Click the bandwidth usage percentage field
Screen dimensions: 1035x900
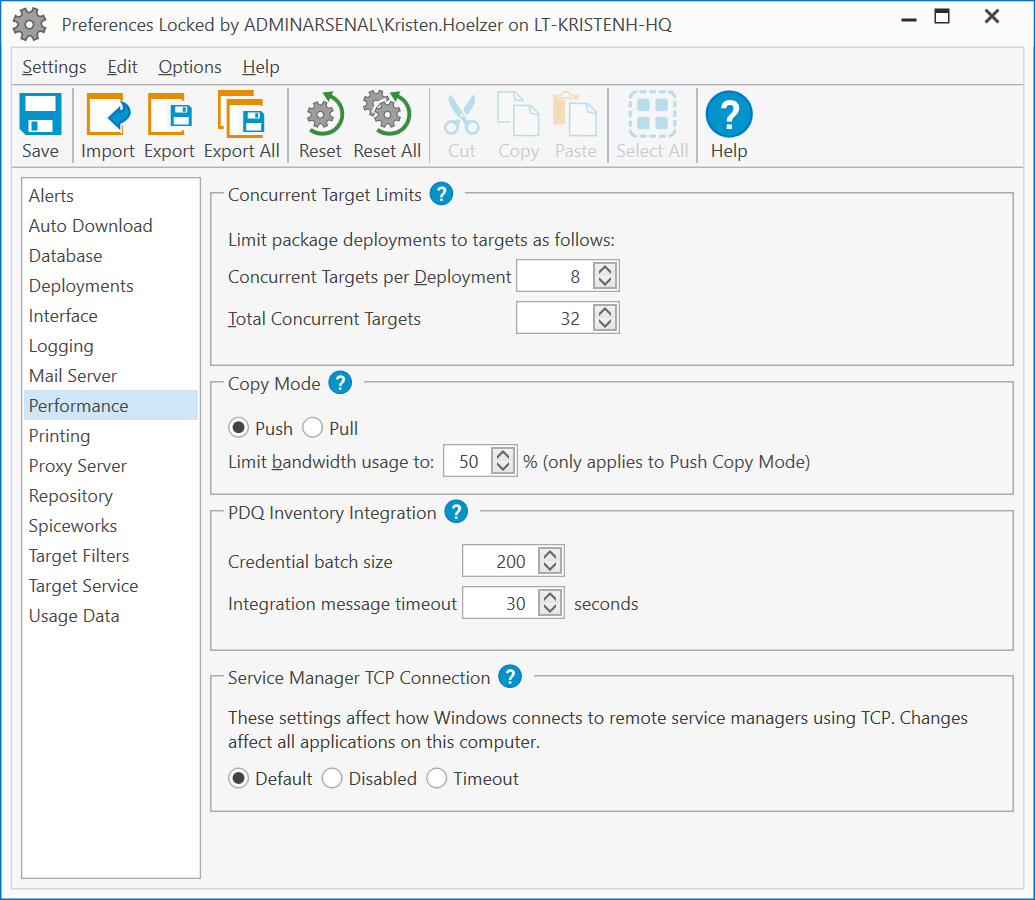point(468,461)
